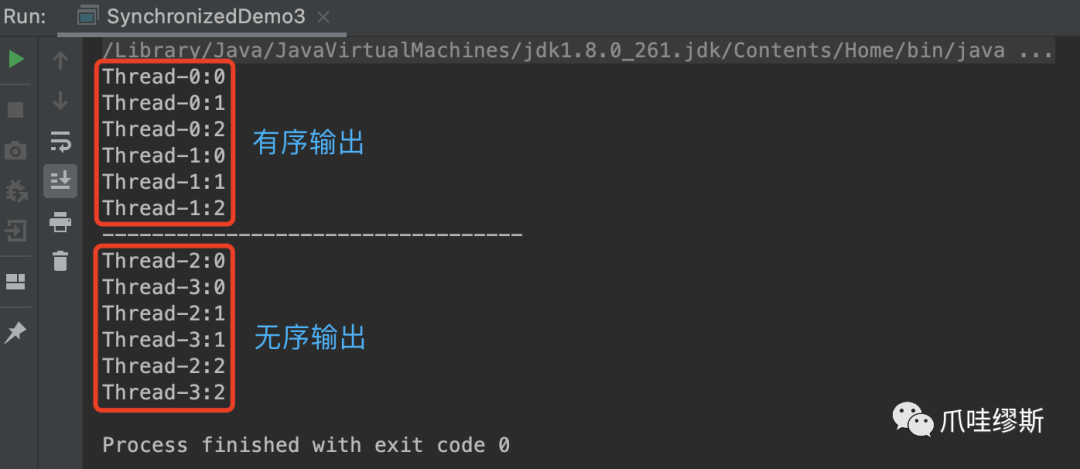Image resolution: width=1080 pixels, height=469 pixels.
Task: Clear all console output with trash icon
Action: pos(61,261)
